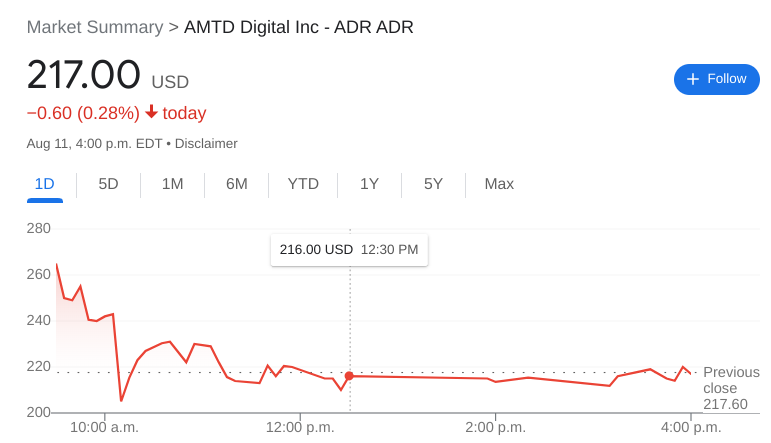This screenshot has height=443, width=771.
Task: Click the 216.00 USD price tooltip
Action: pyautogui.click(x=349, y=249)
